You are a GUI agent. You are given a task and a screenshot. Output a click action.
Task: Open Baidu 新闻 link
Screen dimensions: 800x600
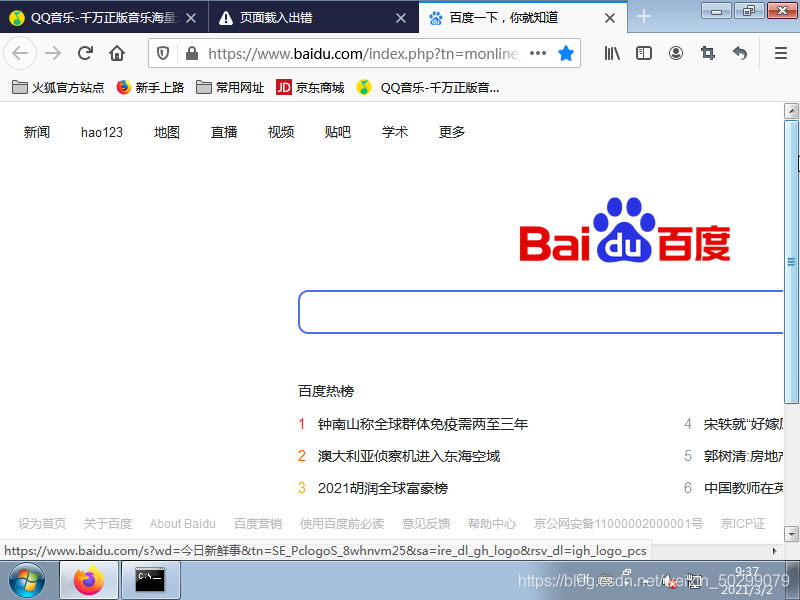(37, 132)
